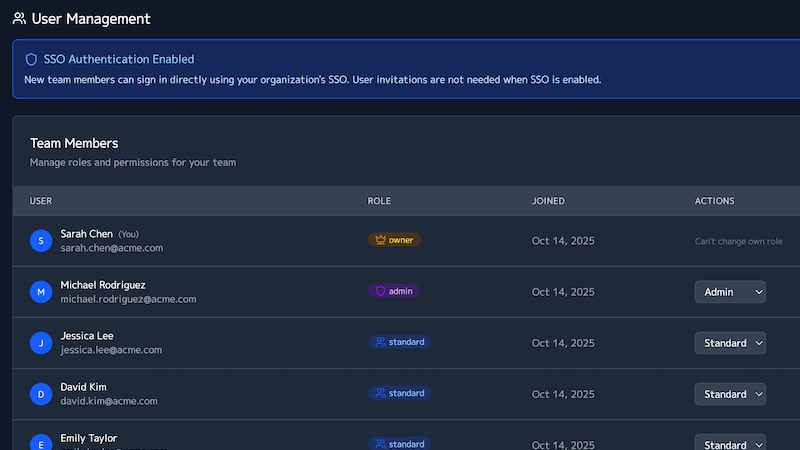Click the crown owner role badge
Image resolution: width=800 pixels, height=450 pixels.
click(394, 240)
